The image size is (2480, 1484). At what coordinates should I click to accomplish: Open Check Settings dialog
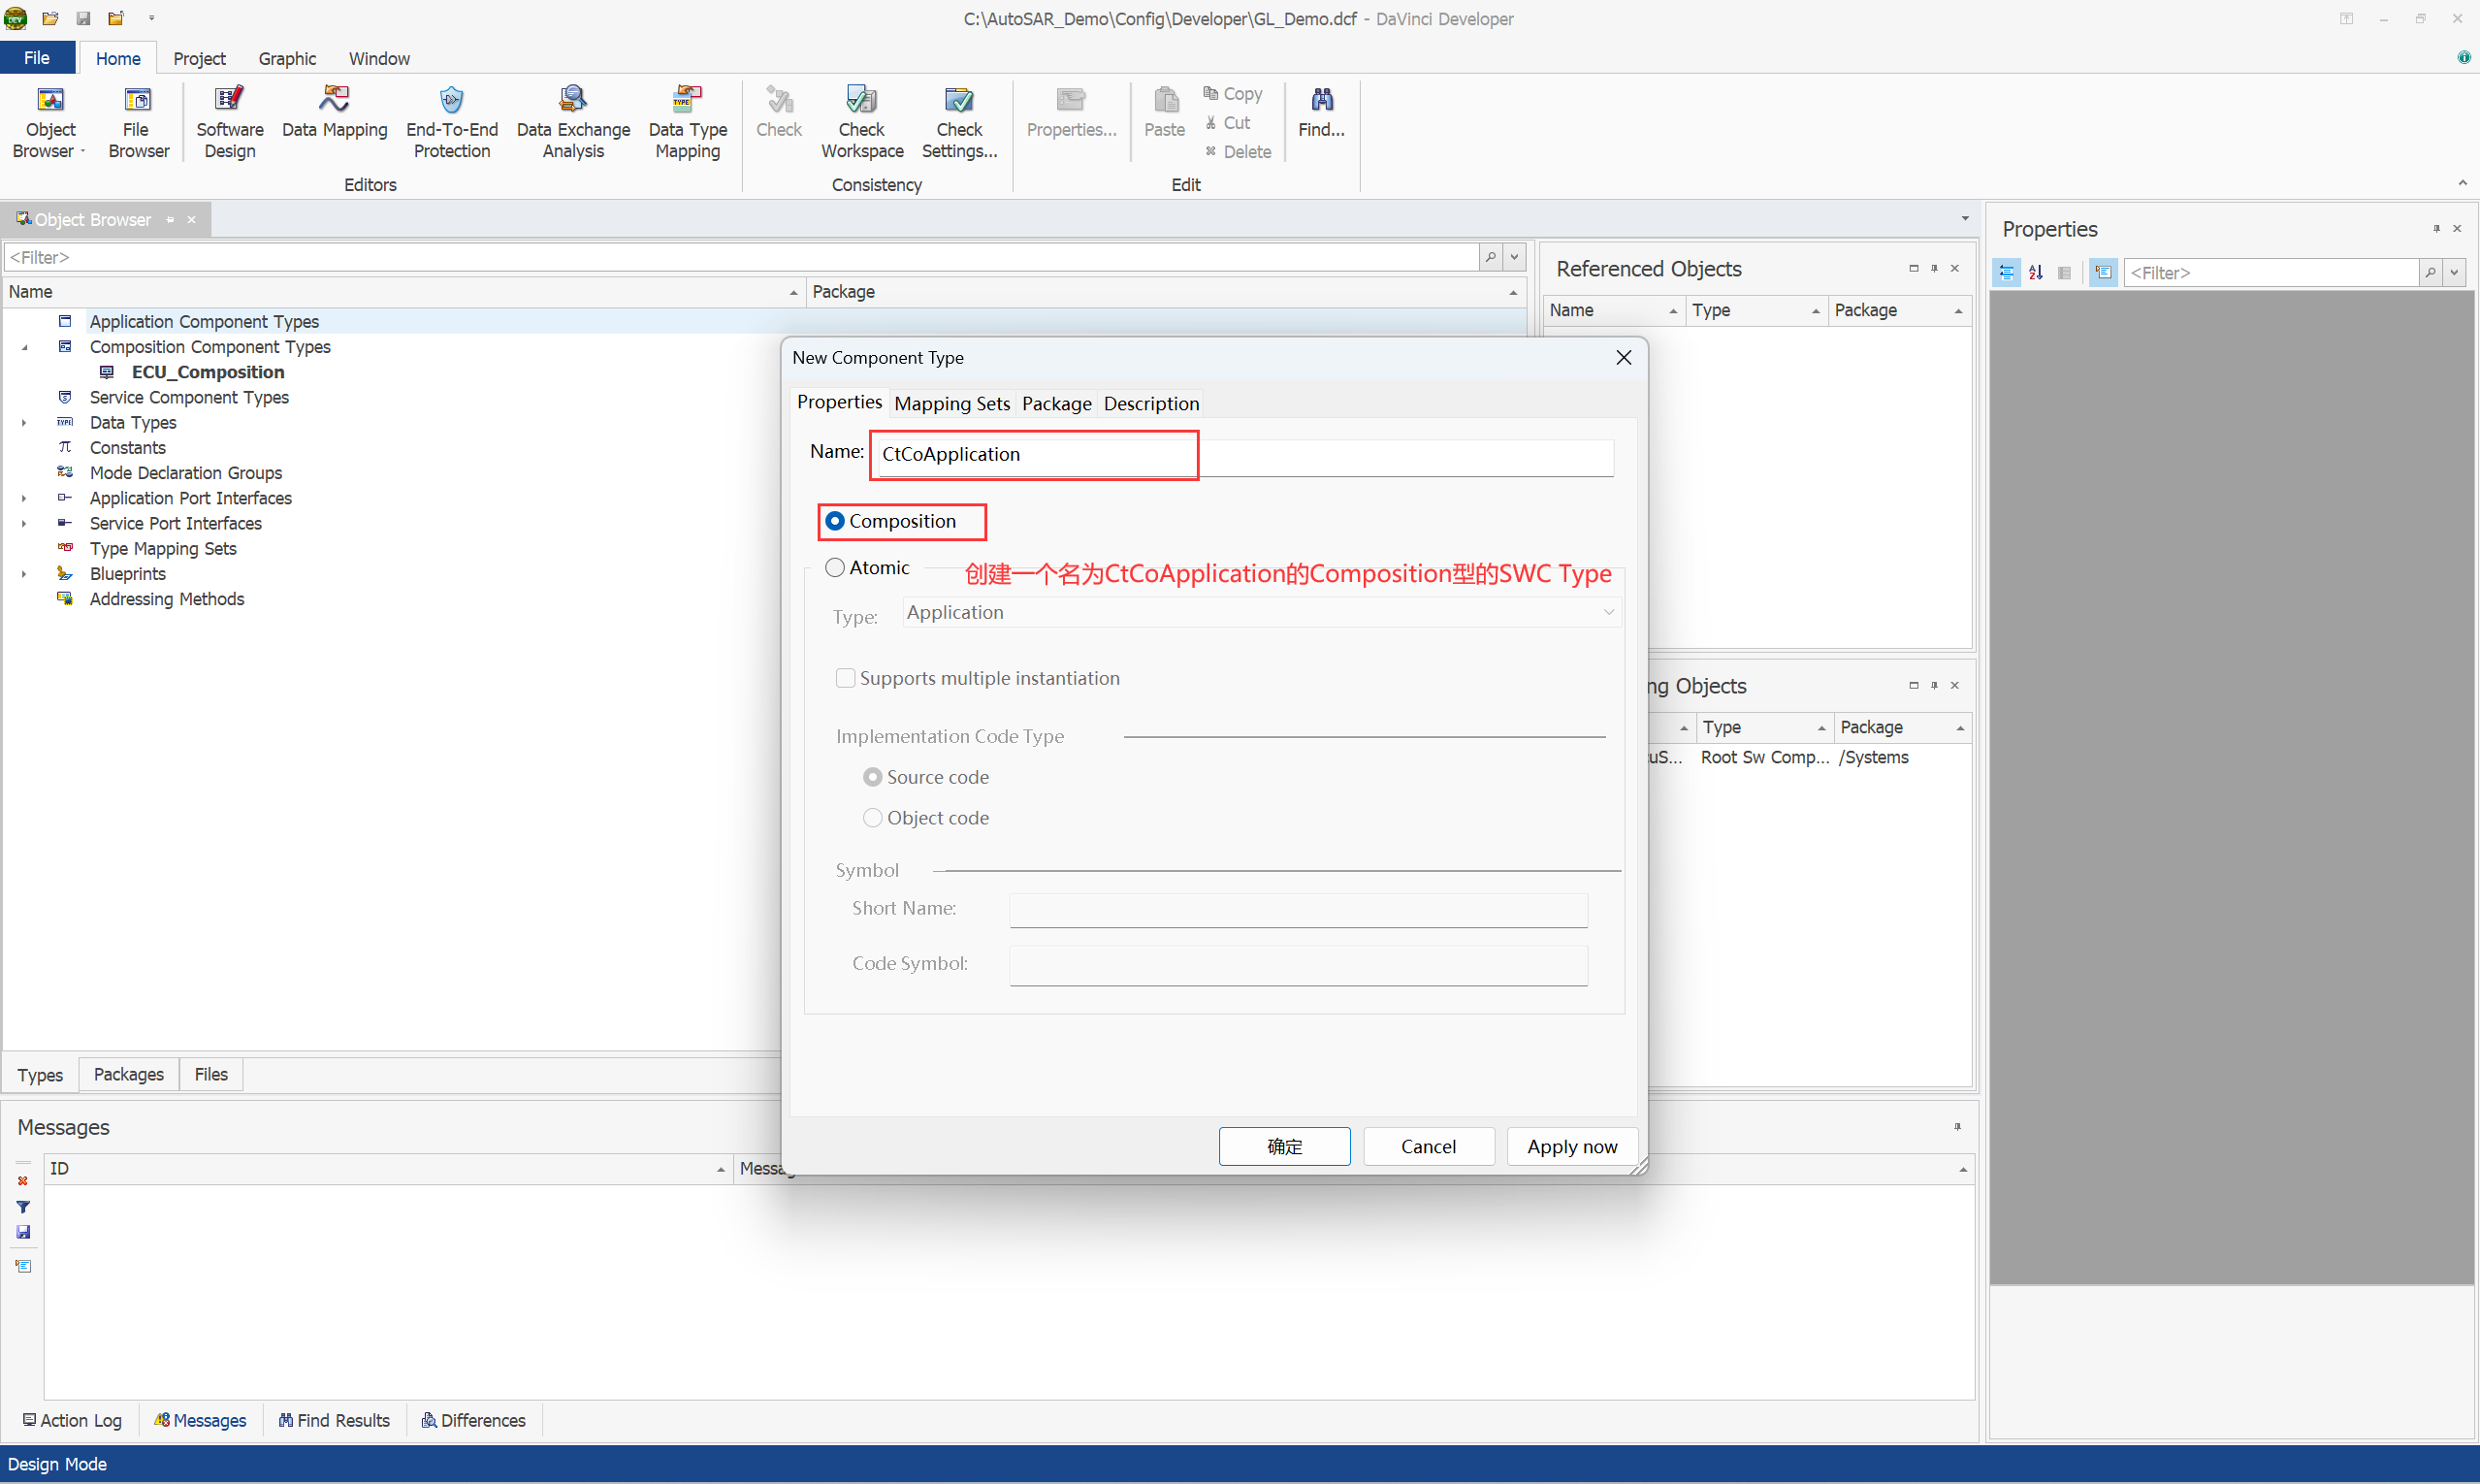click(x=958, y=121)
